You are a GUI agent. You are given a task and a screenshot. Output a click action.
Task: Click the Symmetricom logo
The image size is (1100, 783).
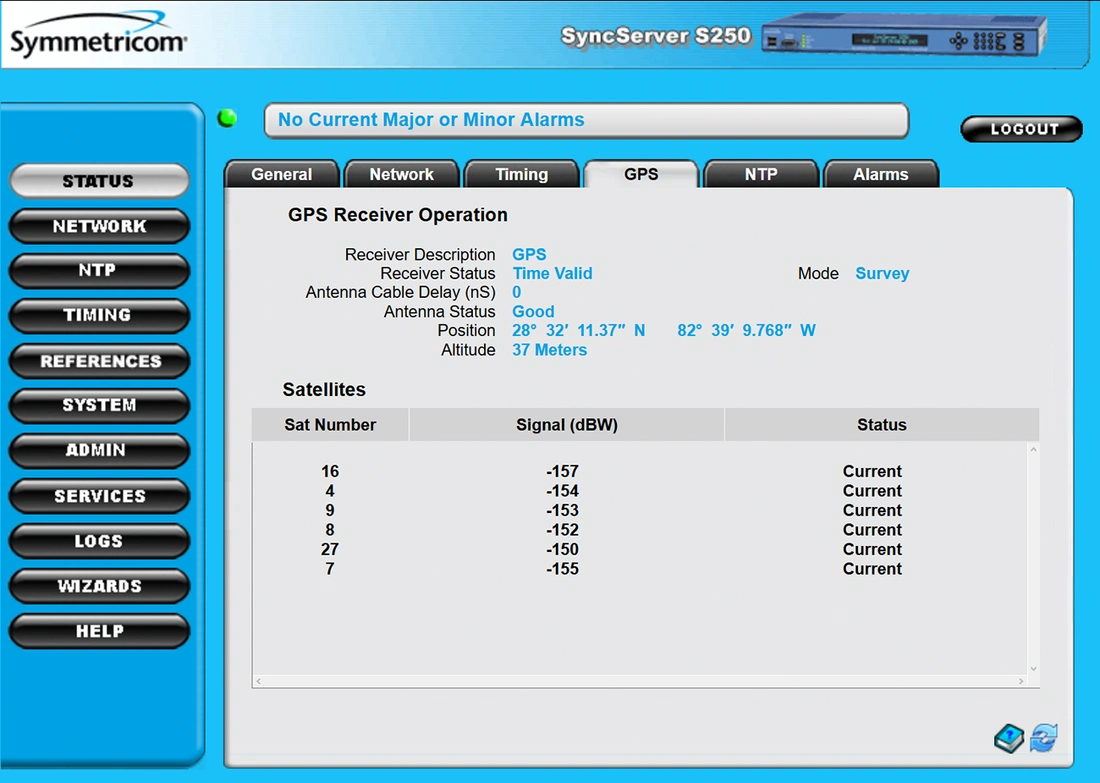(x=98, y=34)
